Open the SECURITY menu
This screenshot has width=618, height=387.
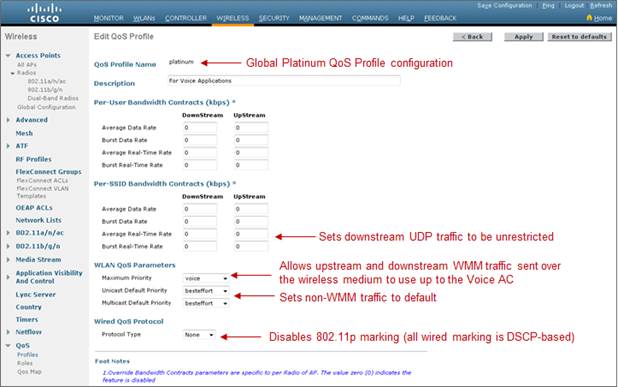tap(274, 18)
